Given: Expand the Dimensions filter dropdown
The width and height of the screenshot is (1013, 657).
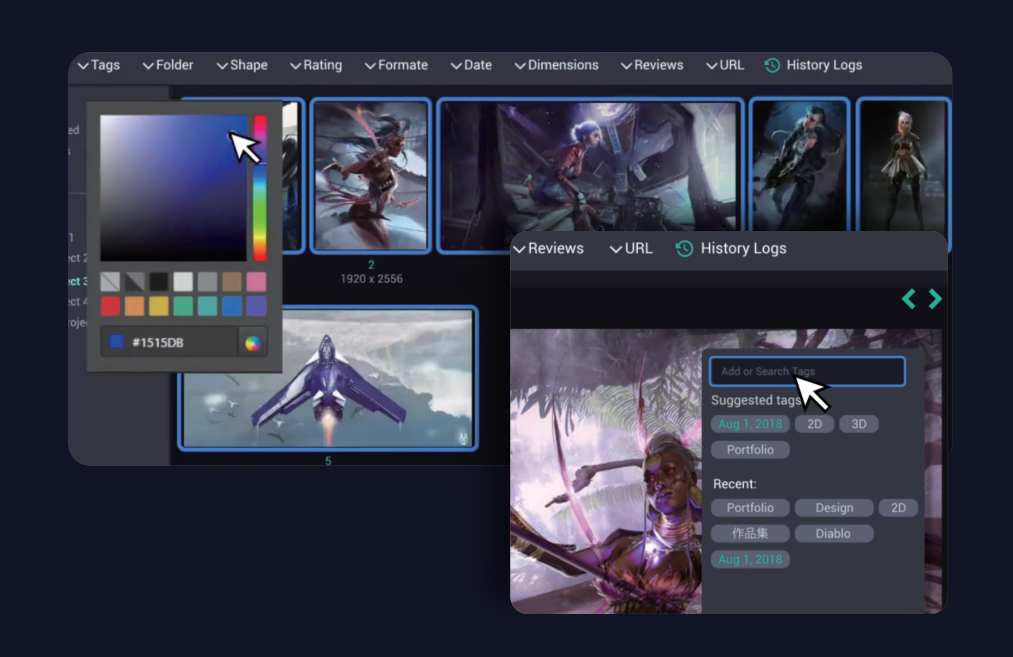Looking at the screenshot, I should coord(557,65).
